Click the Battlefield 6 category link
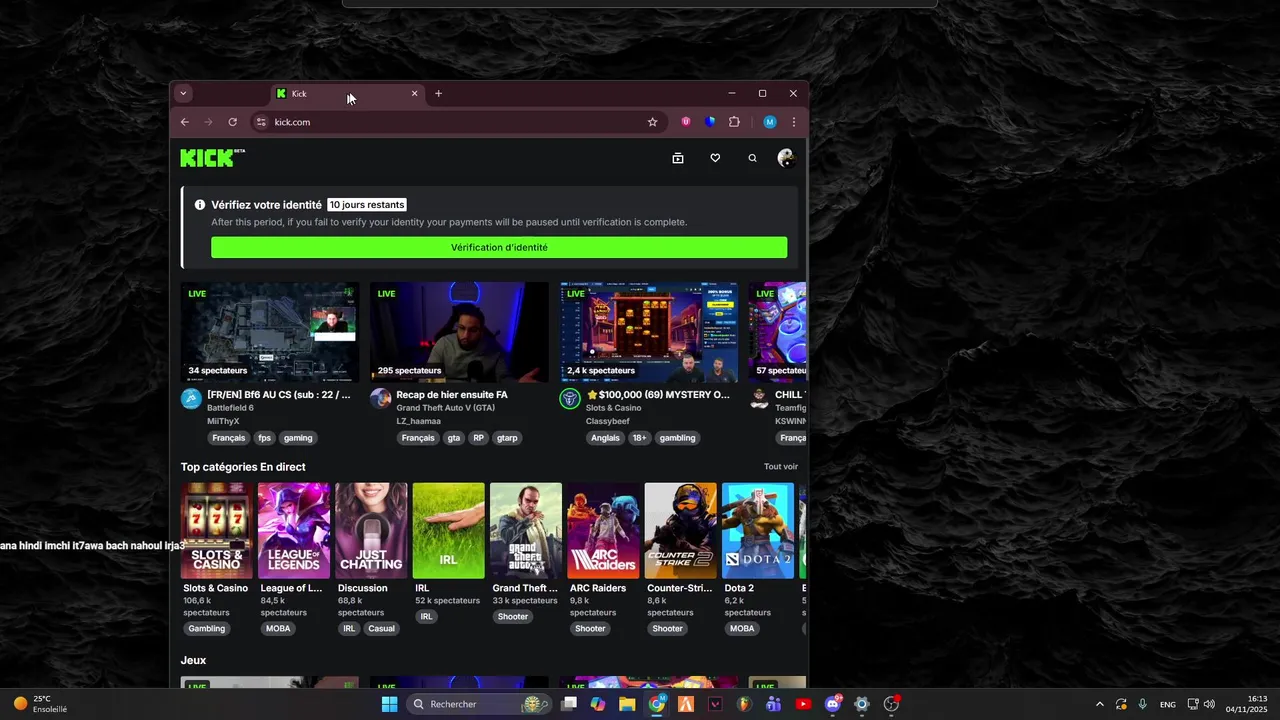The image size is (1280, 720). (230, 408)
